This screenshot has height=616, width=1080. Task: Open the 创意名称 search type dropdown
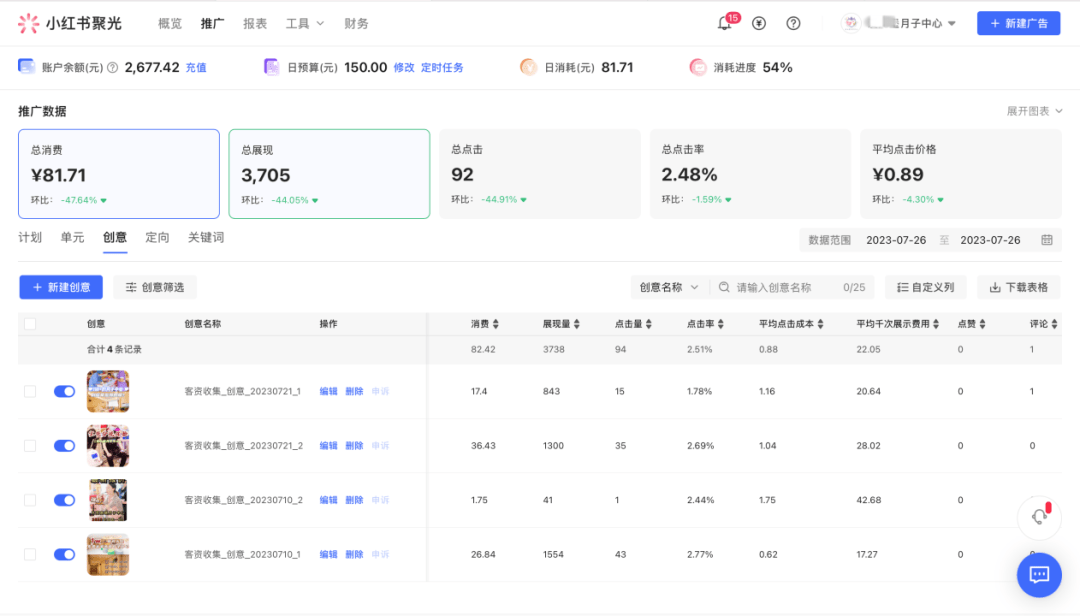pyautogui.click(x=669, y=287)
